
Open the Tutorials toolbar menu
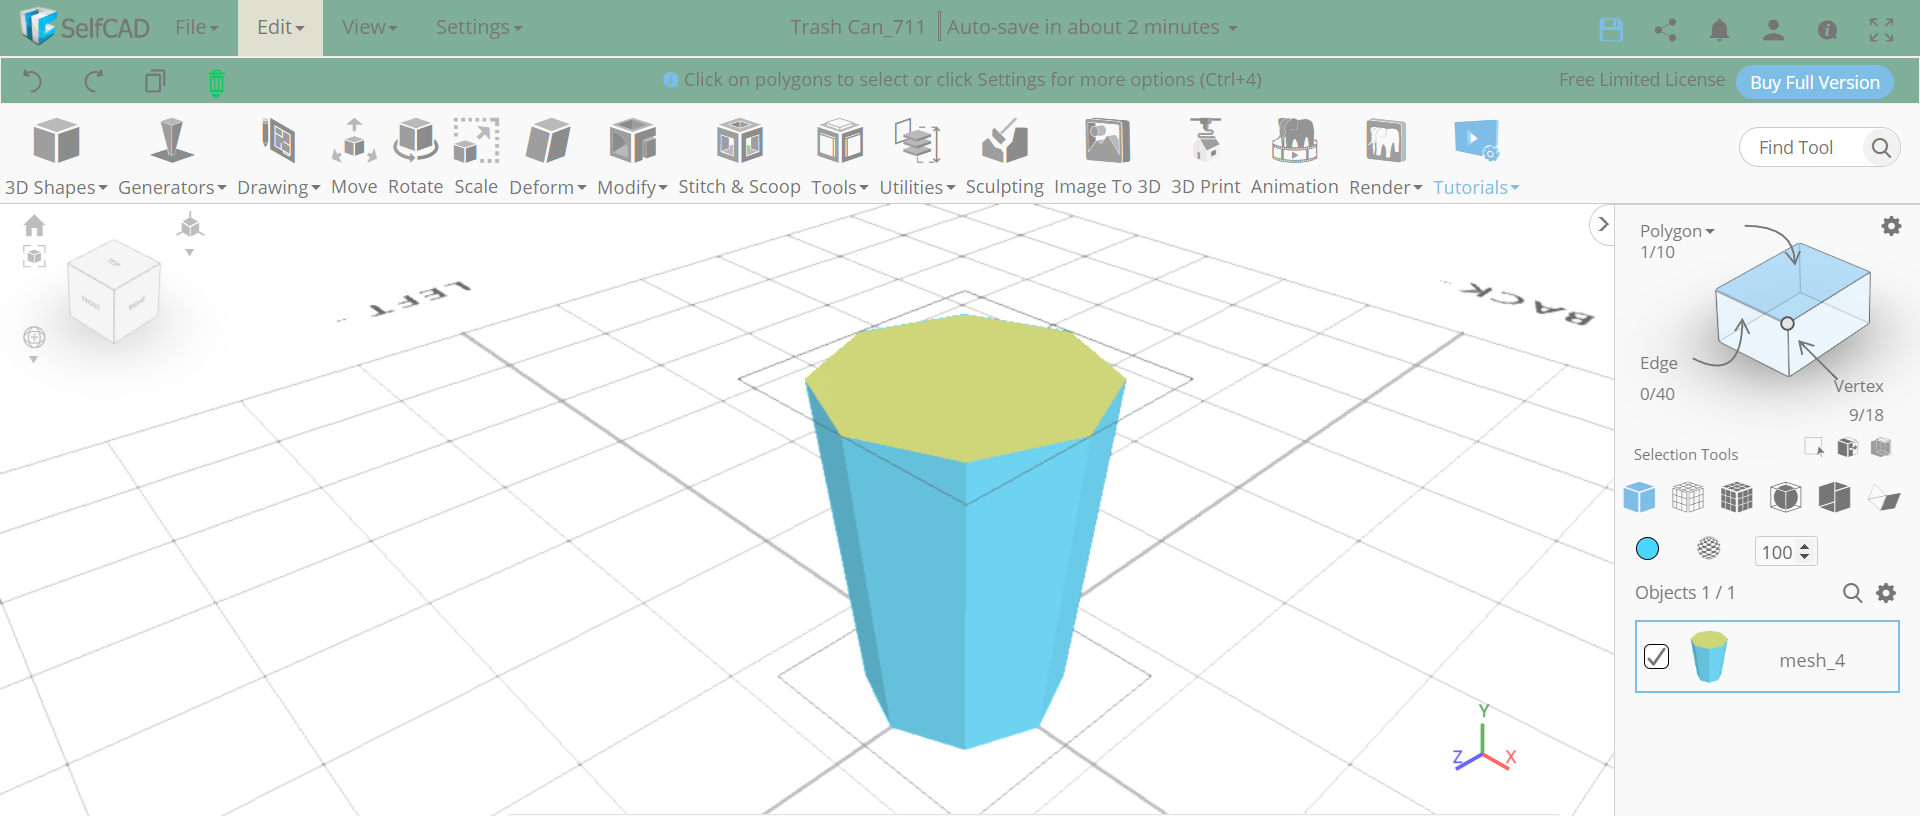pos(1476,156)
